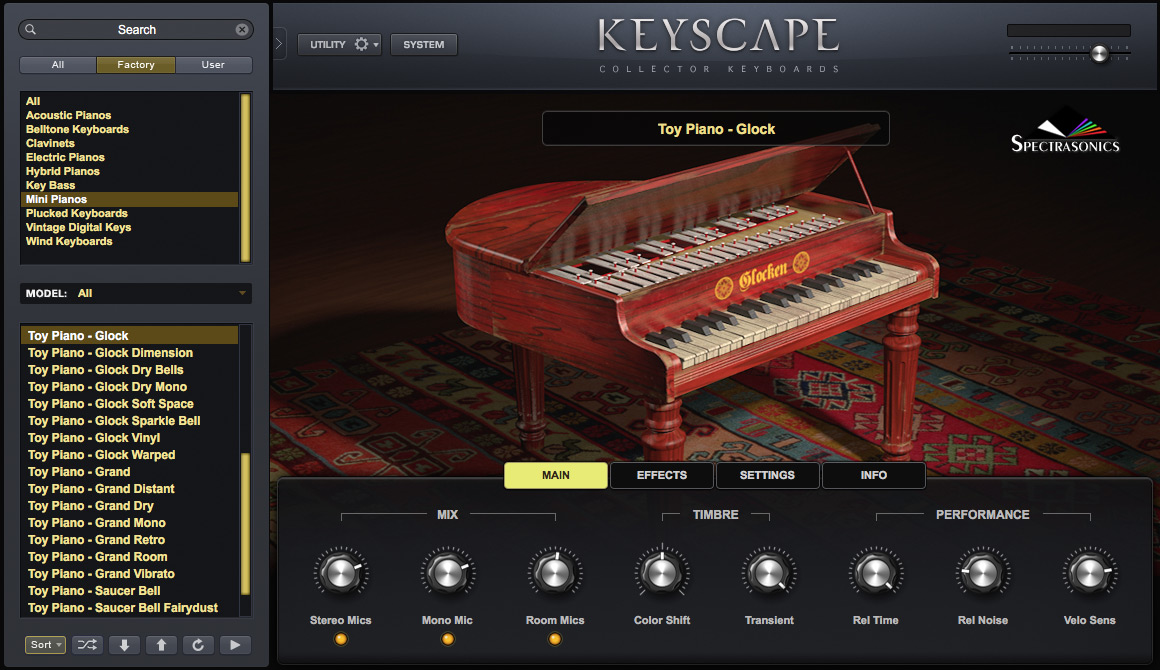Collapse the browser sidebar arrow
1160x670 pixels.
click(x=279, y=44)
